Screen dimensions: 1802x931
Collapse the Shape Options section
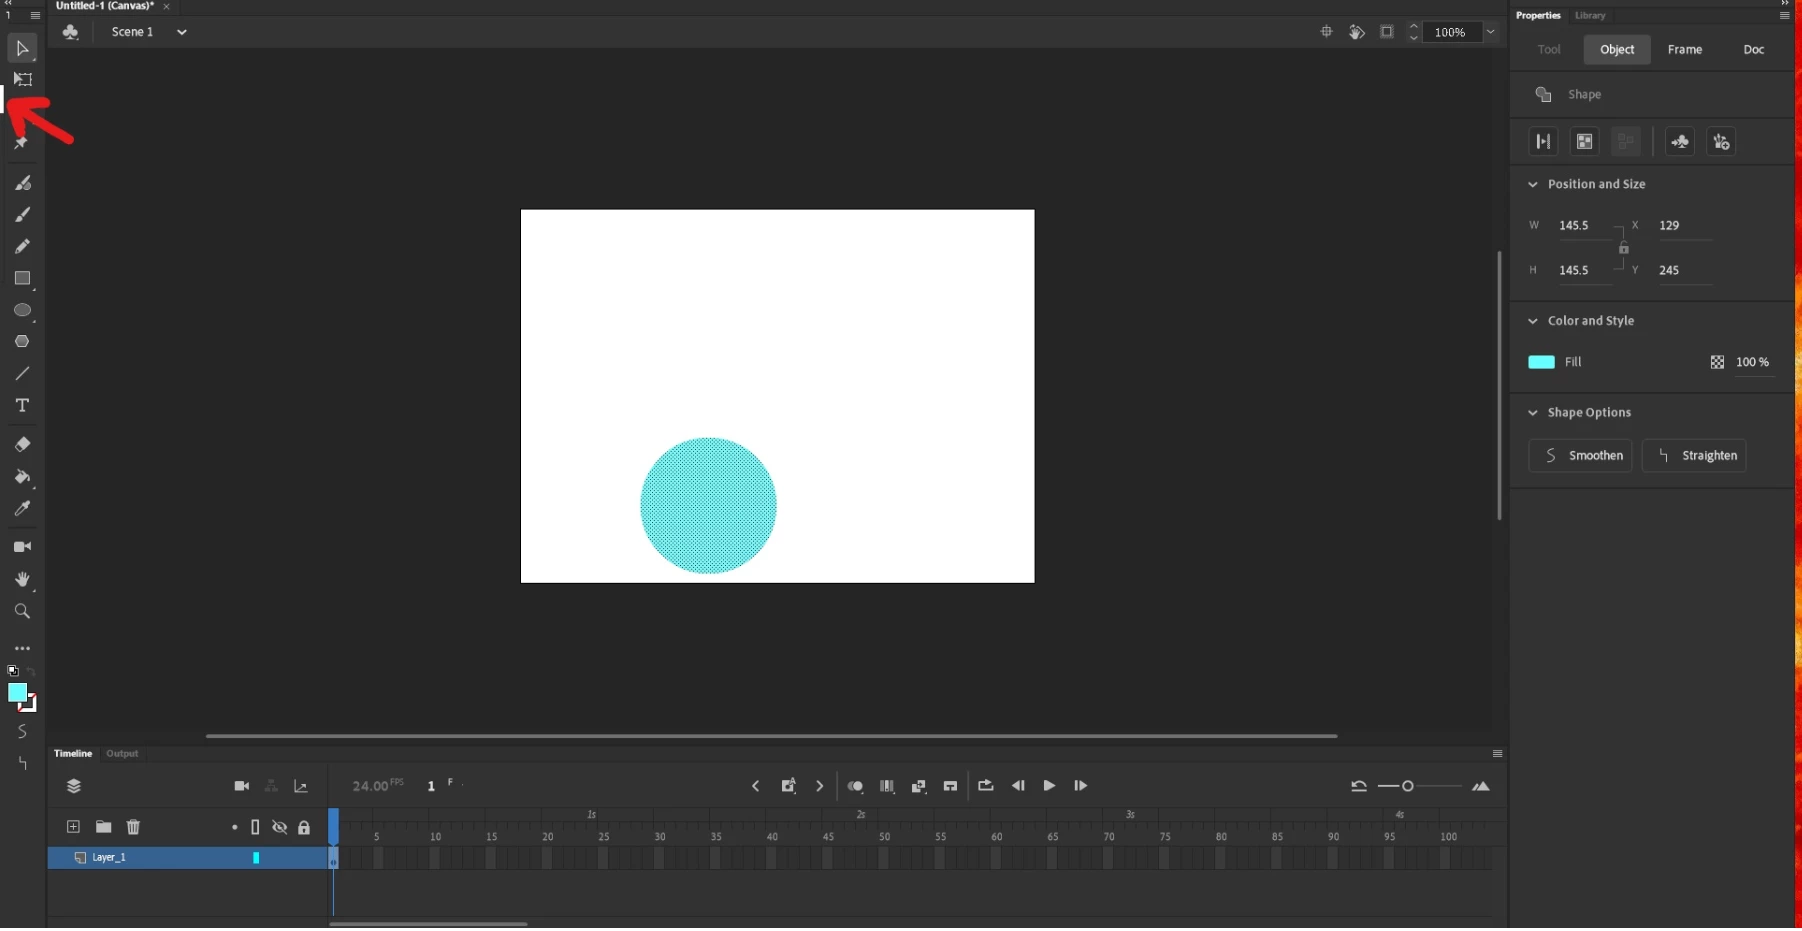coord(1532,413)
